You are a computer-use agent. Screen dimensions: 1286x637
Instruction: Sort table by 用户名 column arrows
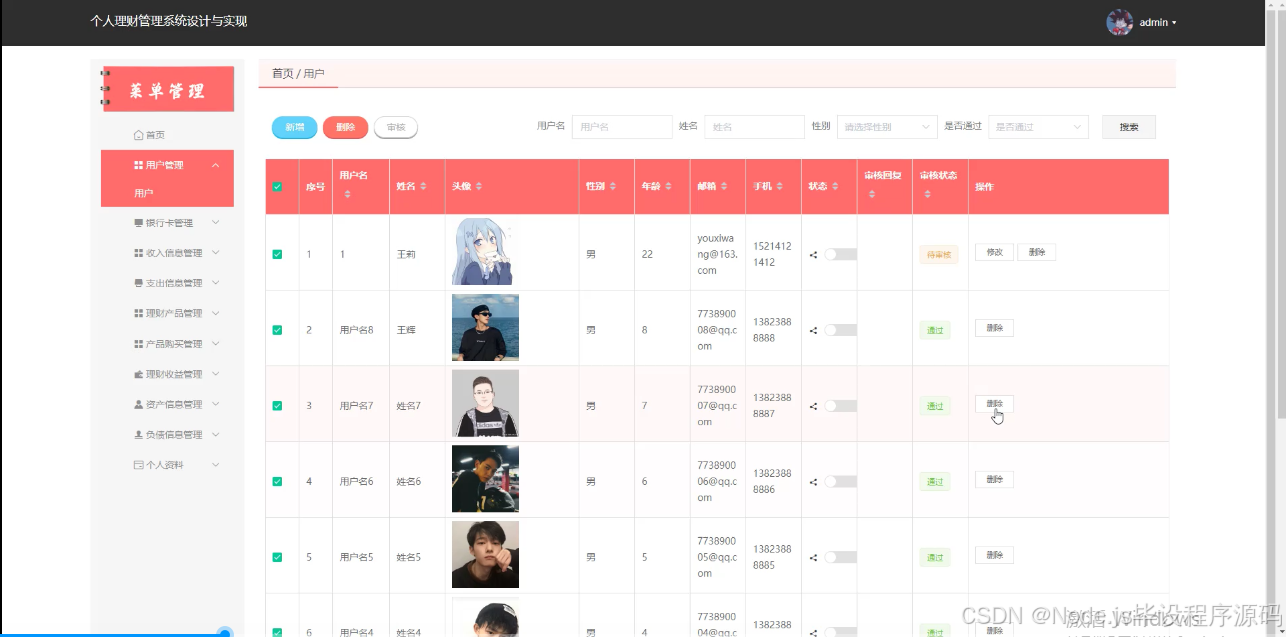click(347, 195)
